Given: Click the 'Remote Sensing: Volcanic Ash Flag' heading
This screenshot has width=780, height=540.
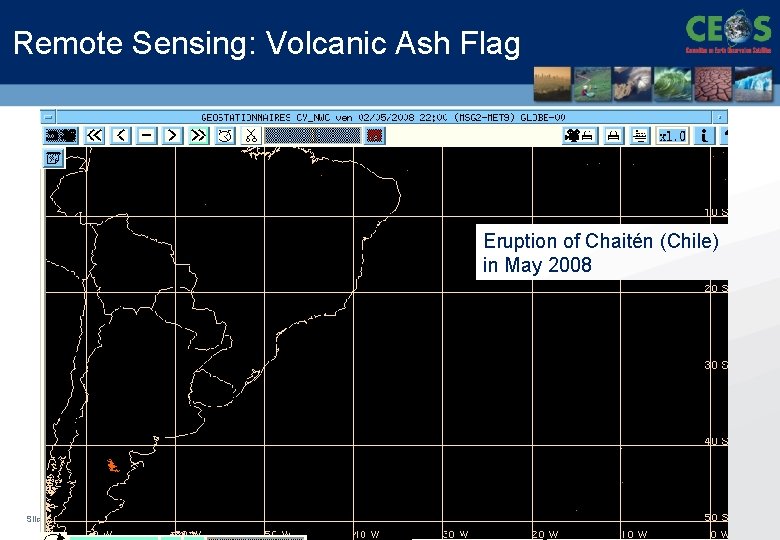Looking at the screenshot, I should 267,43.
